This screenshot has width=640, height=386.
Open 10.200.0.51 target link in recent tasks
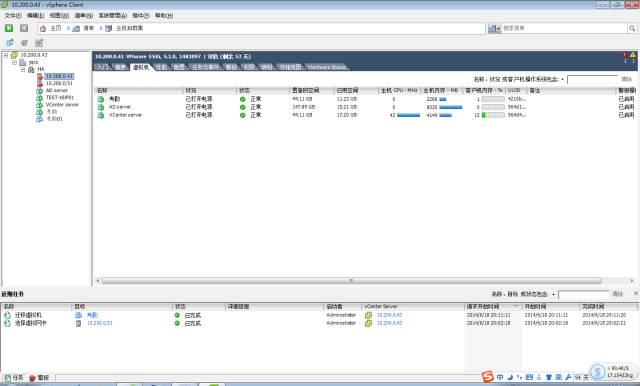click(100, 323)
